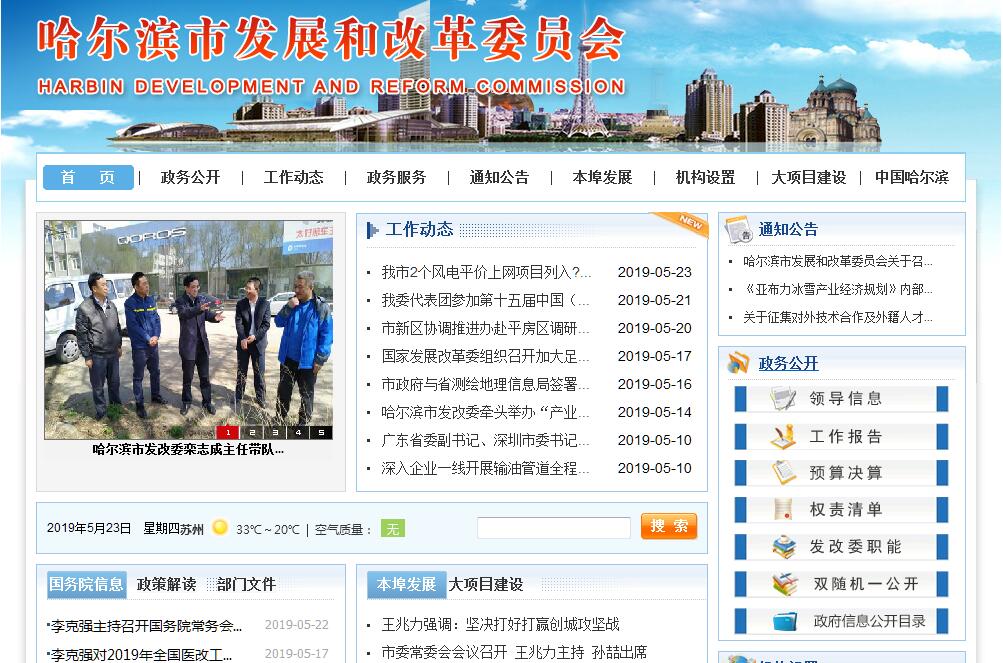The image size is (1003, 663).
Task: Click the 工作动态 heading arrow icon
Action: [x=372, y=230]
